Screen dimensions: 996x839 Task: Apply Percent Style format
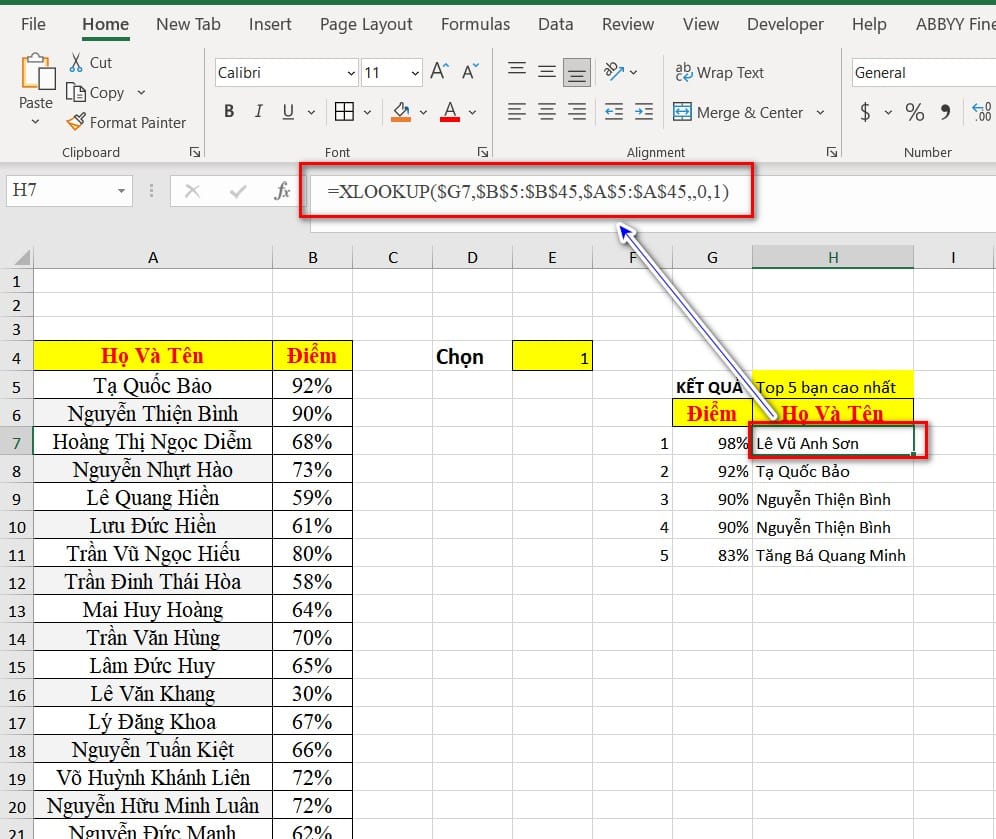(915, 112)
